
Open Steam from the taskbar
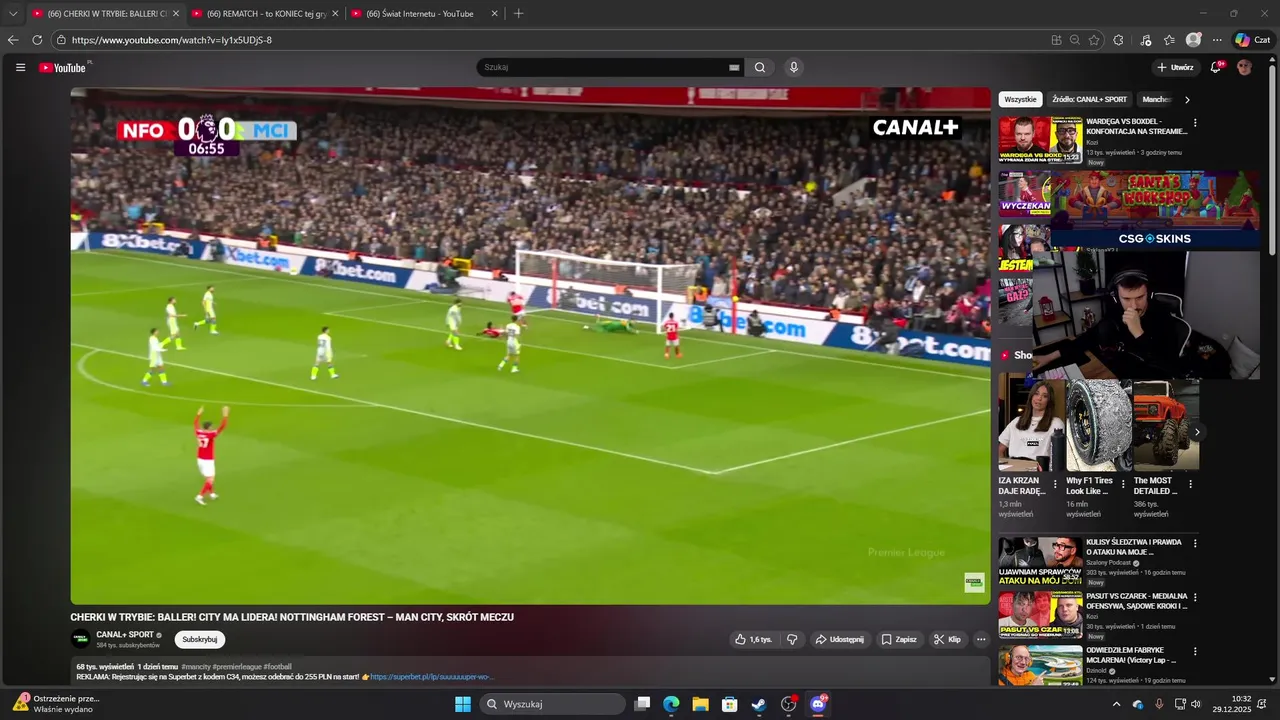(x=759, y=704)
